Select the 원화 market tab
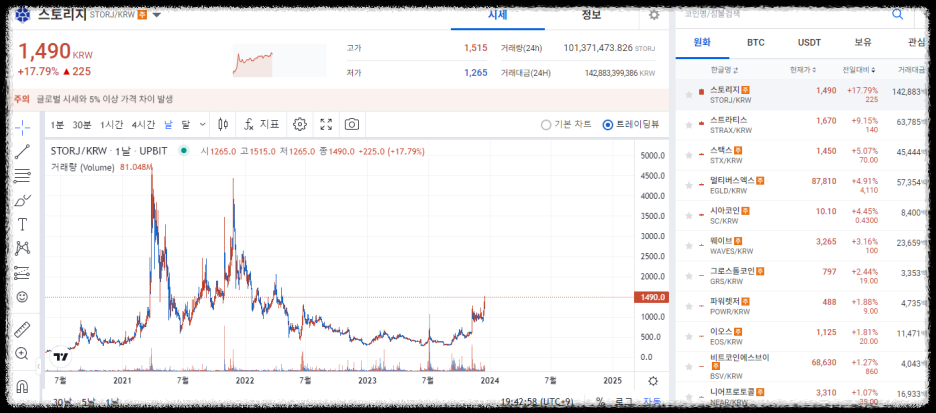This screenshot has height=413, width=936. point(702,42)
